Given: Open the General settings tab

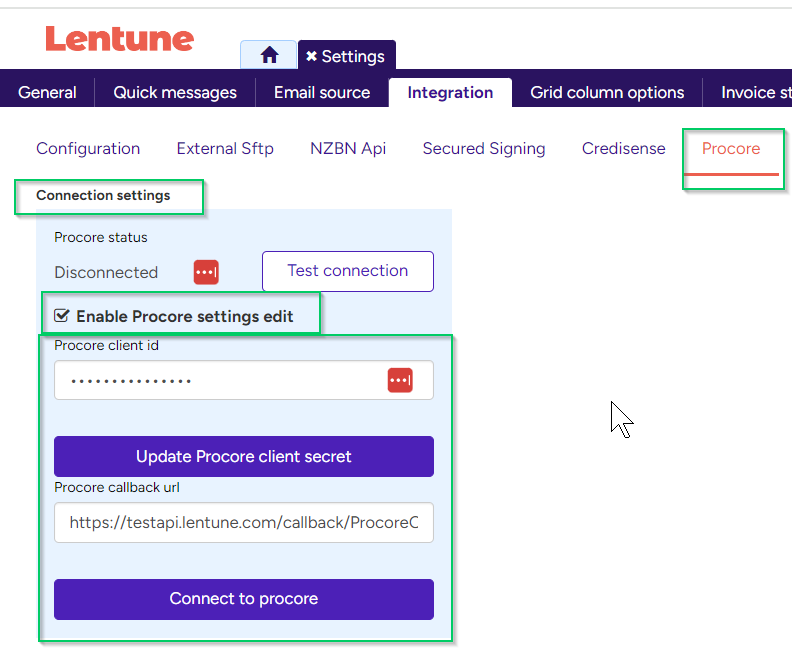Looking at the screenshot, I should tap(47, 93).
